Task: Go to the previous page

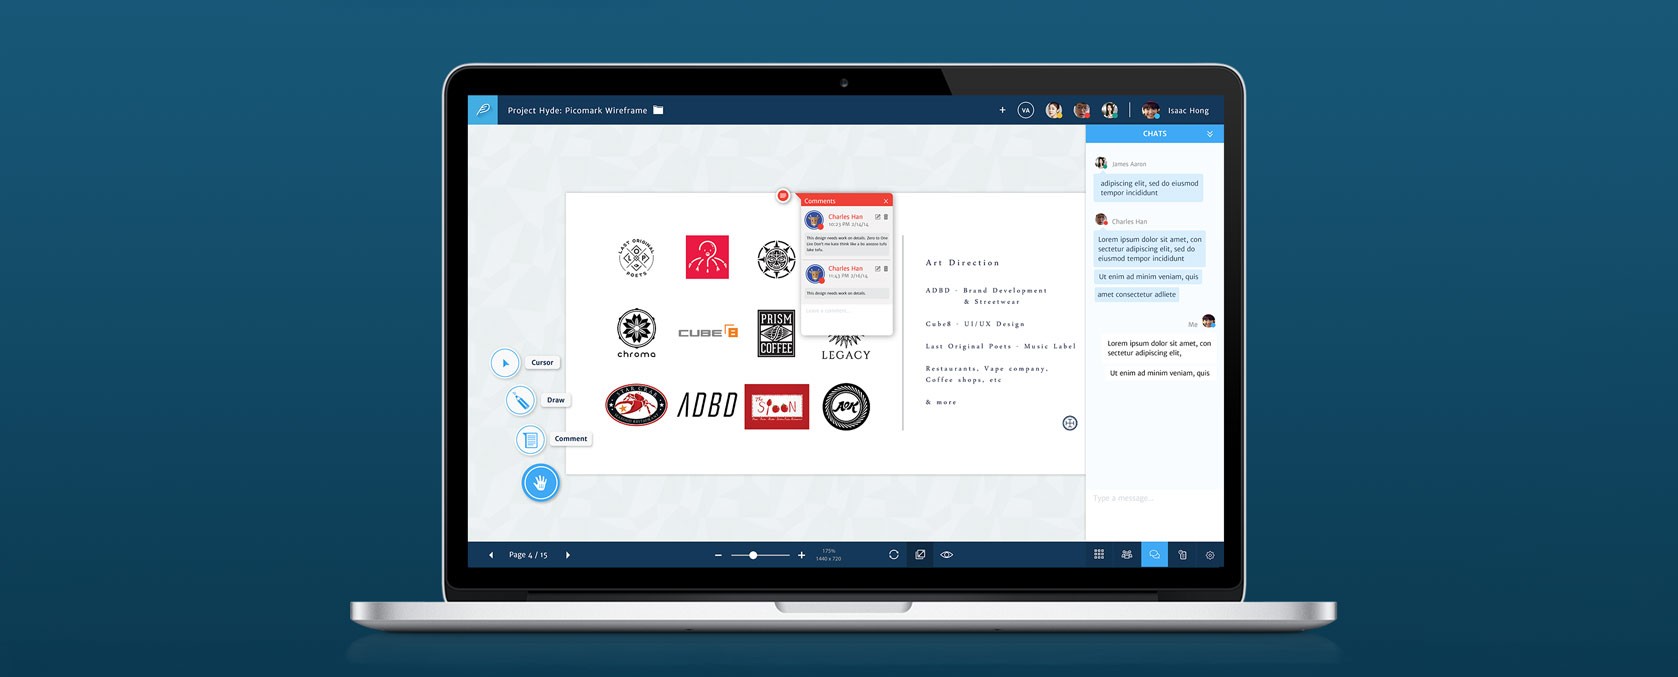Action: [x=491, y=555]
